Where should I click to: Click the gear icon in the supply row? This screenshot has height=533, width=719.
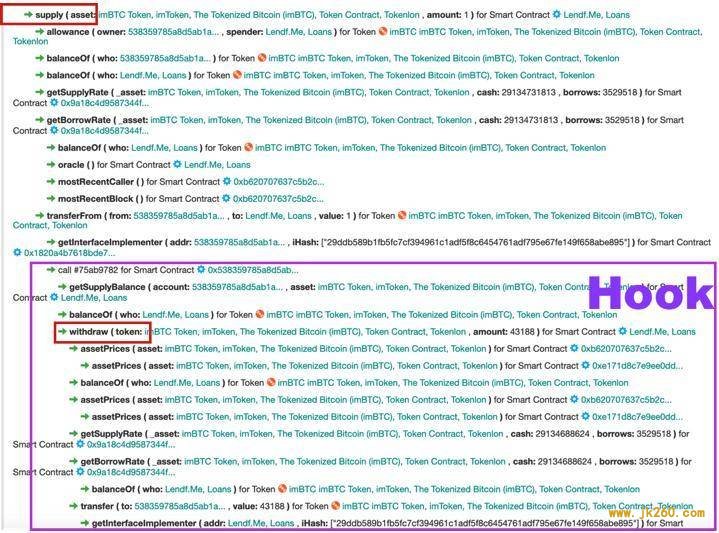[x=557, y=14]
